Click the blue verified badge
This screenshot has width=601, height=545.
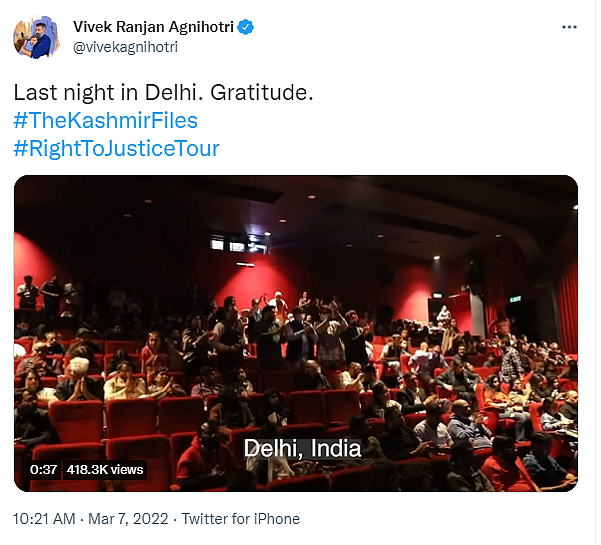click(x=245, y=28)
